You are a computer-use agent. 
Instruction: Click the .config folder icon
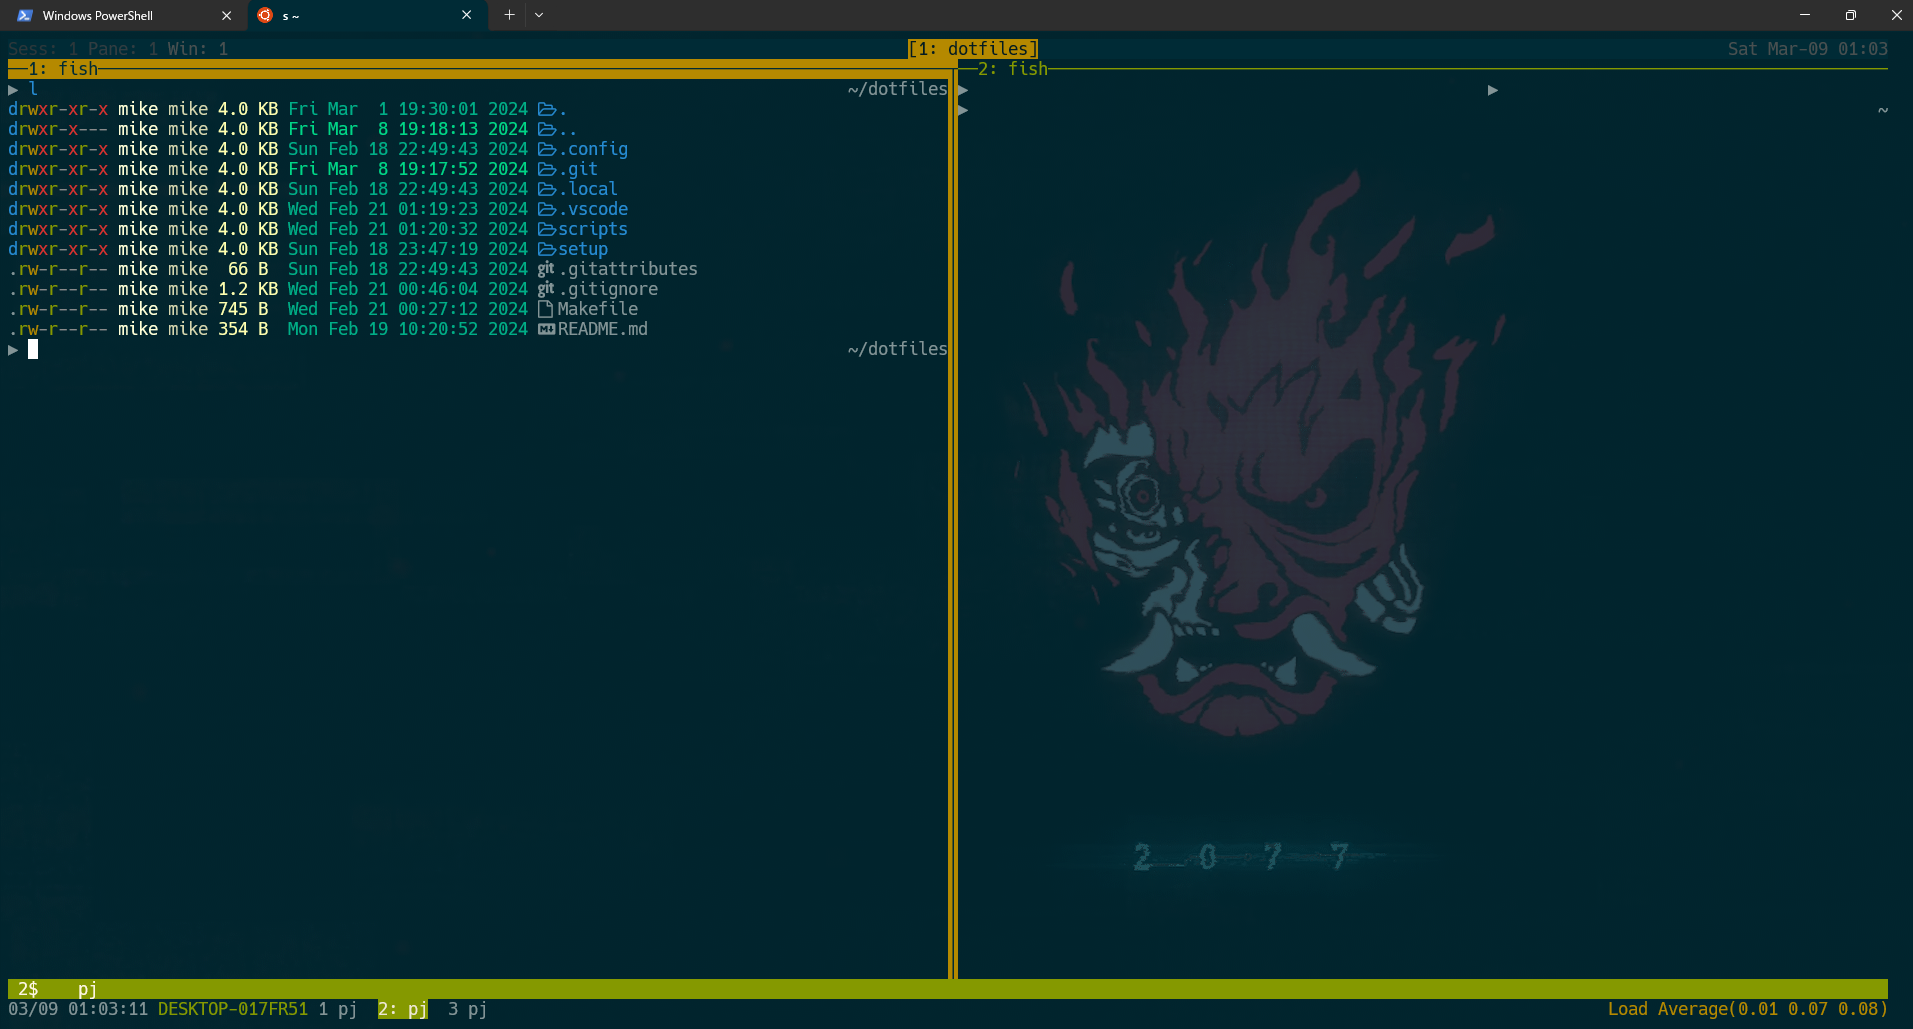pos(547,149)
